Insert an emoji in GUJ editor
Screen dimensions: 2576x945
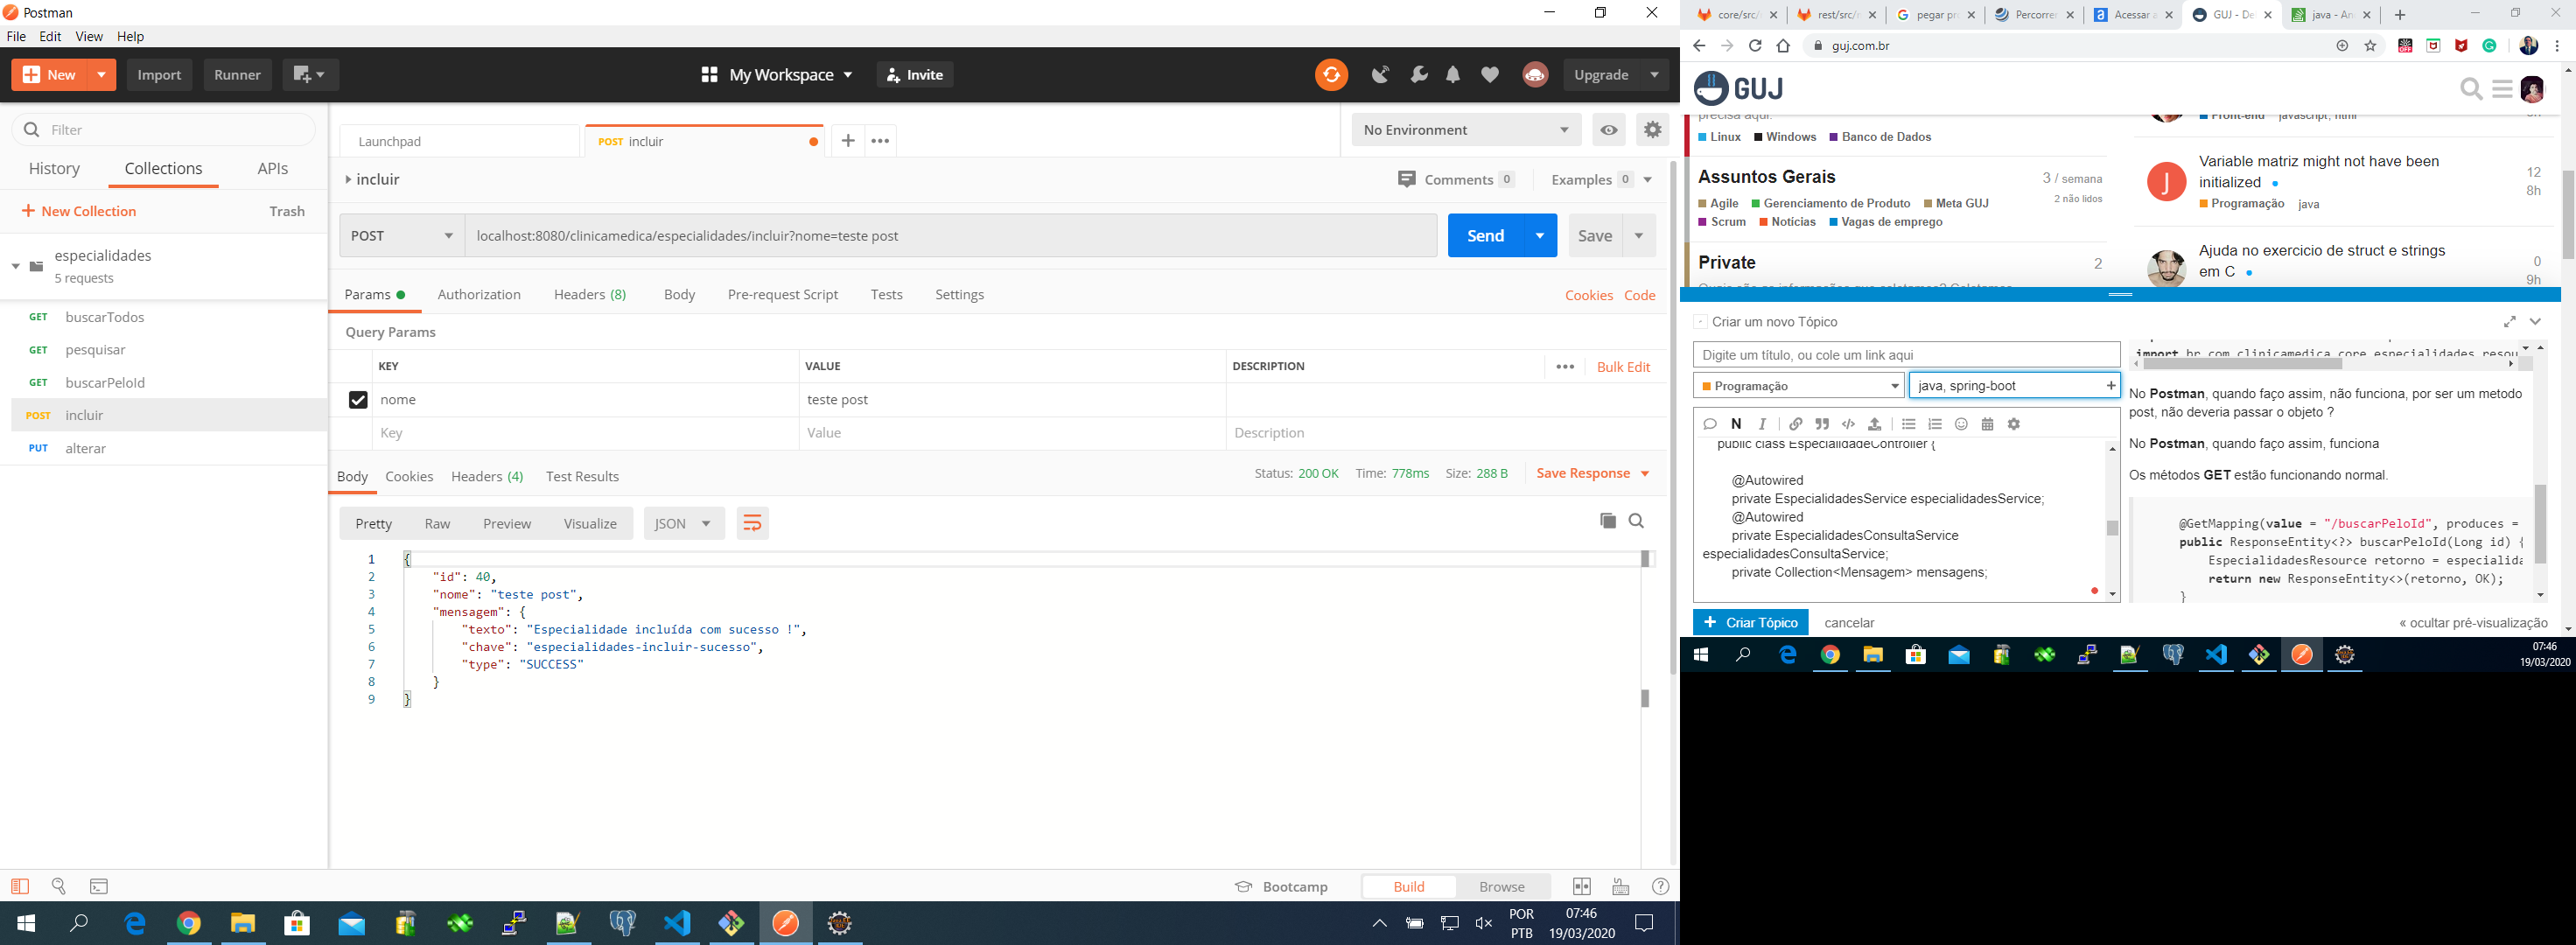coord(1961,424)
